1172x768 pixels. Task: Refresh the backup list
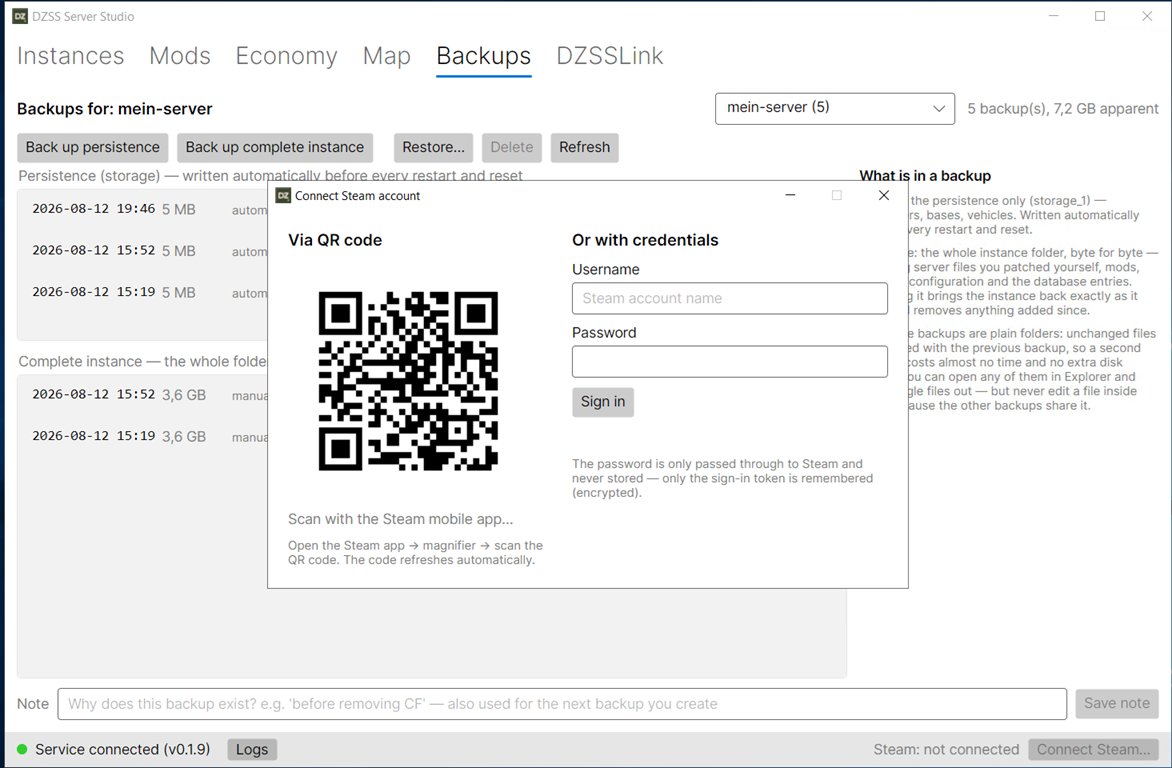[x=585, y=147]
